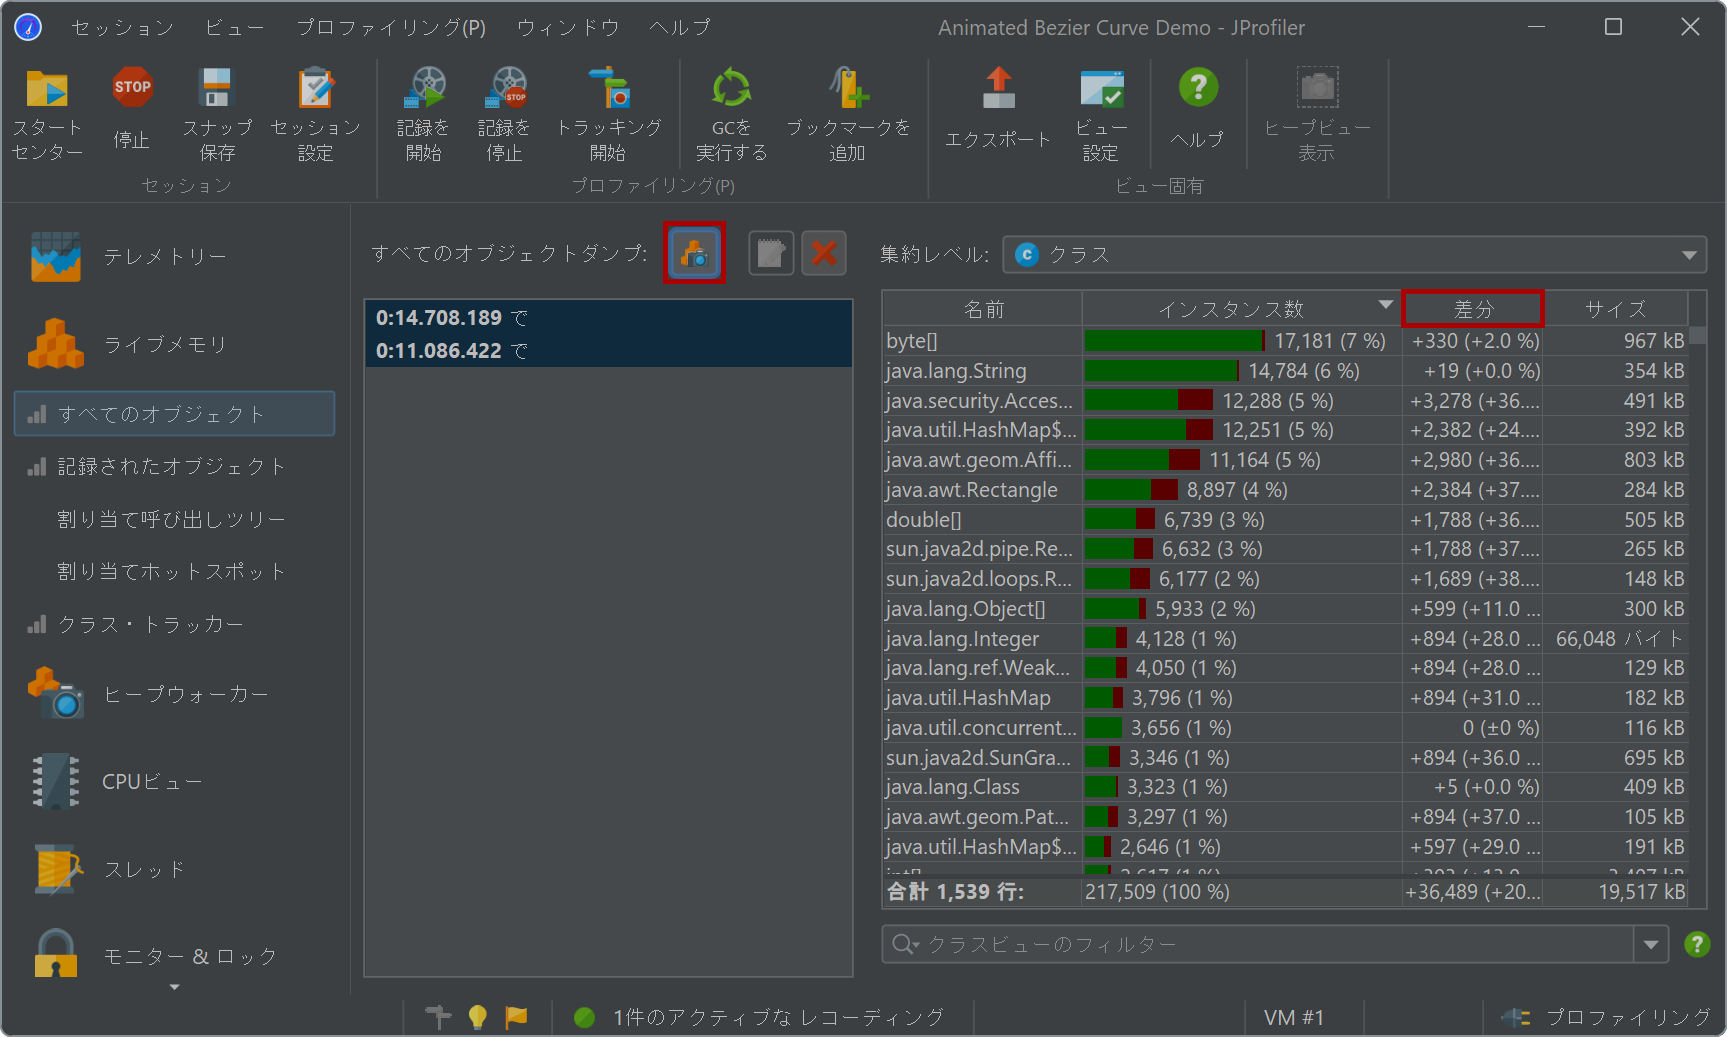Select 割り当てホットスポット view
1727x1037 pixels.
point(175,571)
